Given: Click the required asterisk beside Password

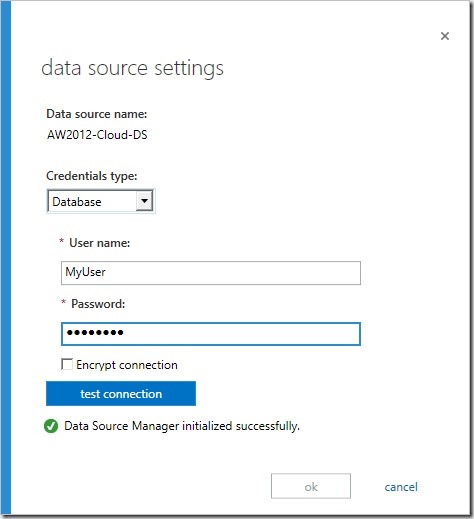Looking at the screenshot, I should pyautogui.click(x=64, y=302).
